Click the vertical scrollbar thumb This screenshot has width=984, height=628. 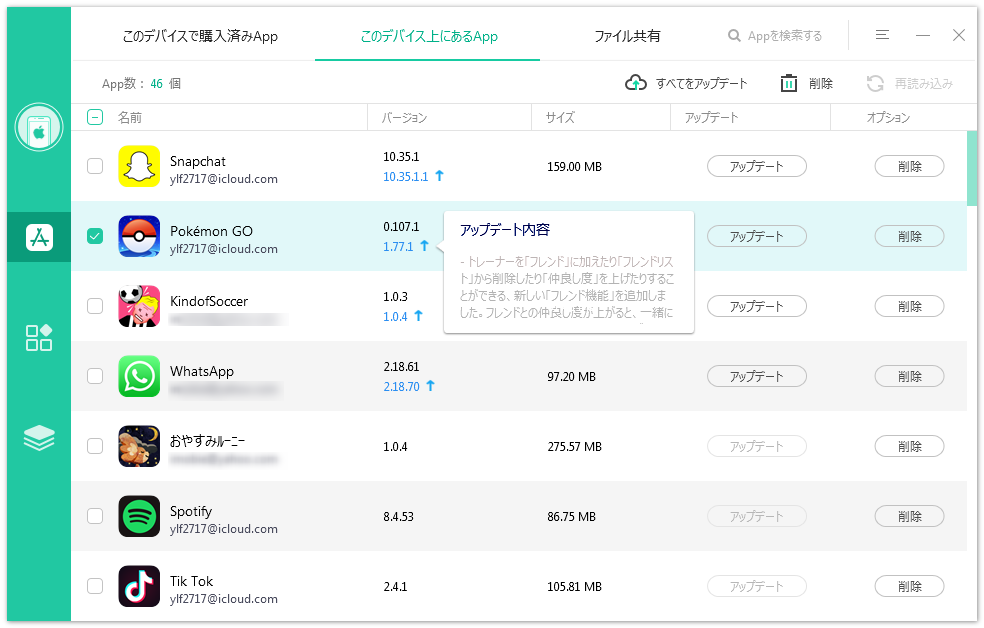point(972,168)
